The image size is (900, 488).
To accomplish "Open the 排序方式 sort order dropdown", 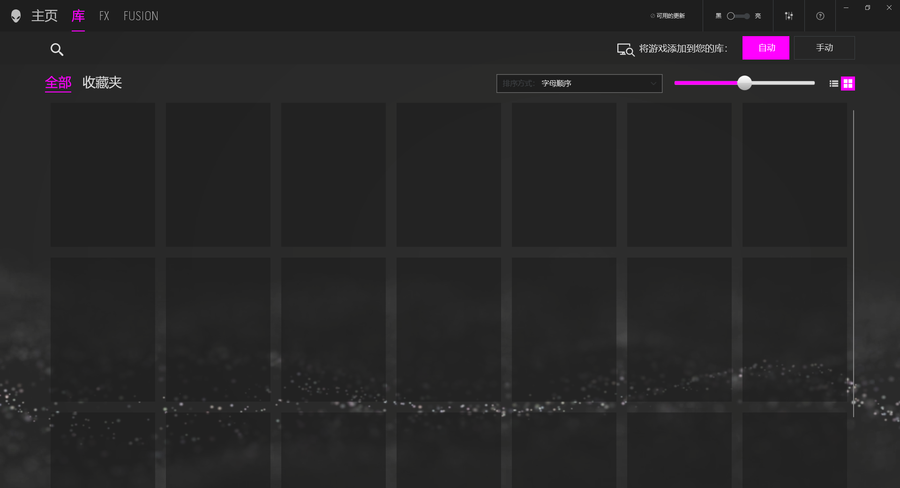I will 579,84.
